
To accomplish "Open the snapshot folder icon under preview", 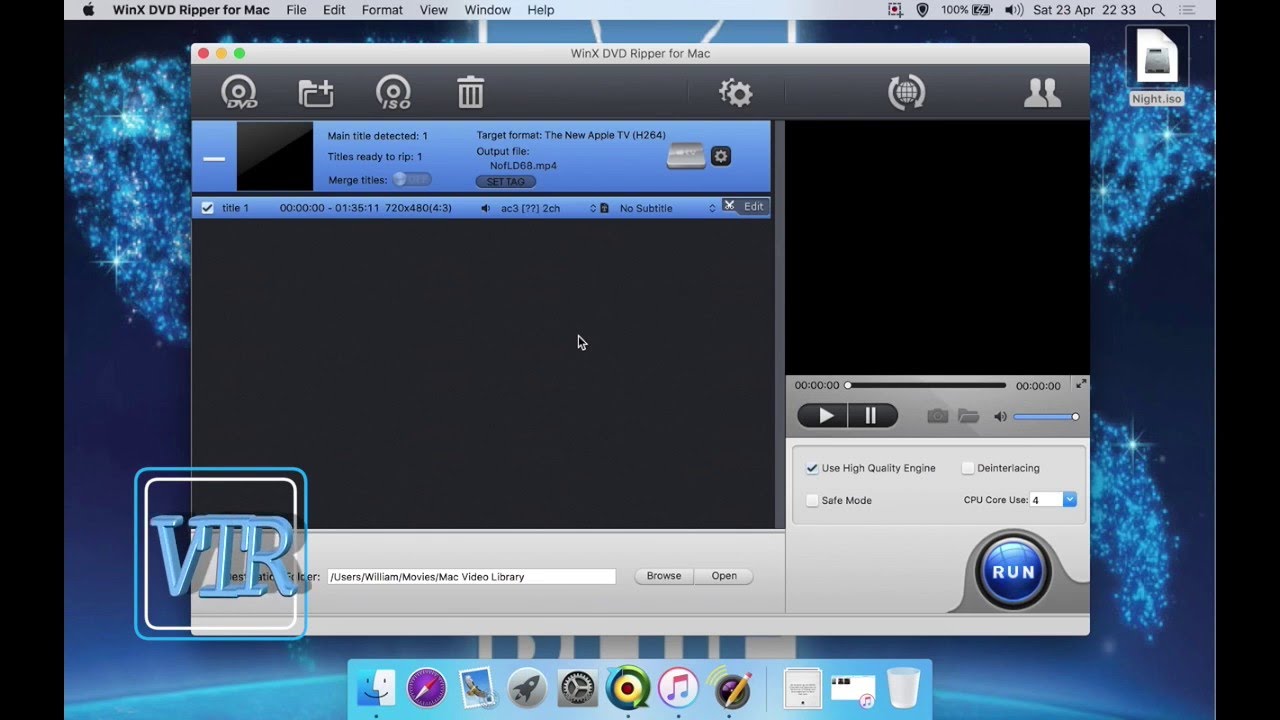I will pos(968,416).
